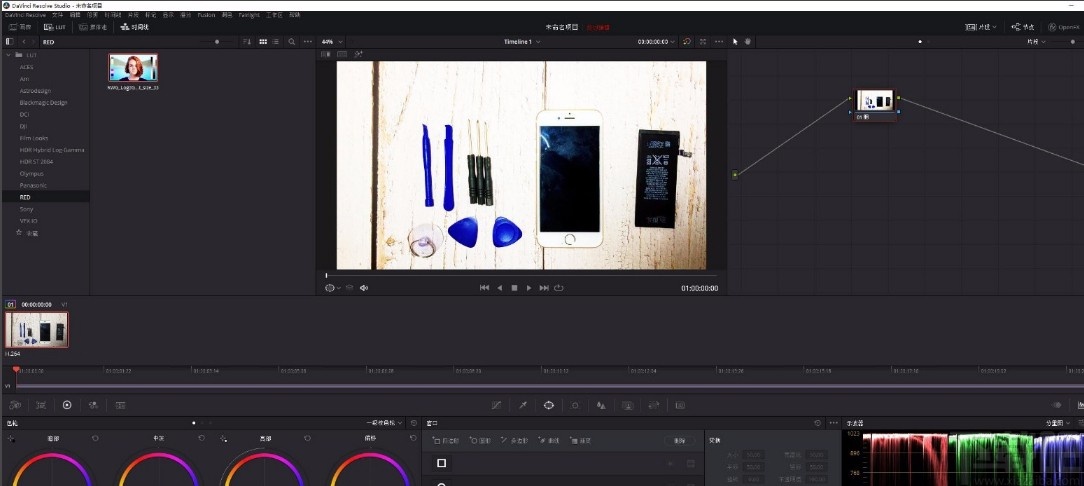1084x486 pixels.
Task: Play the clip forward
Action: (x=529, y=288)
